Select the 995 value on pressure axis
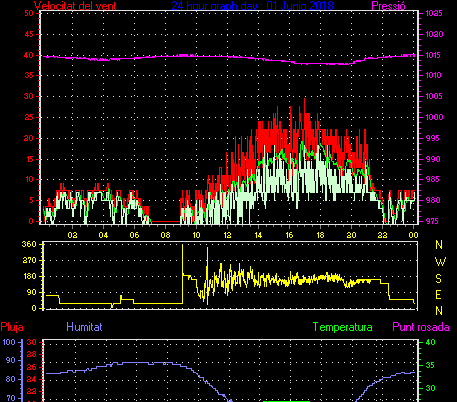 pyautogui.click(x=433, y=138)
